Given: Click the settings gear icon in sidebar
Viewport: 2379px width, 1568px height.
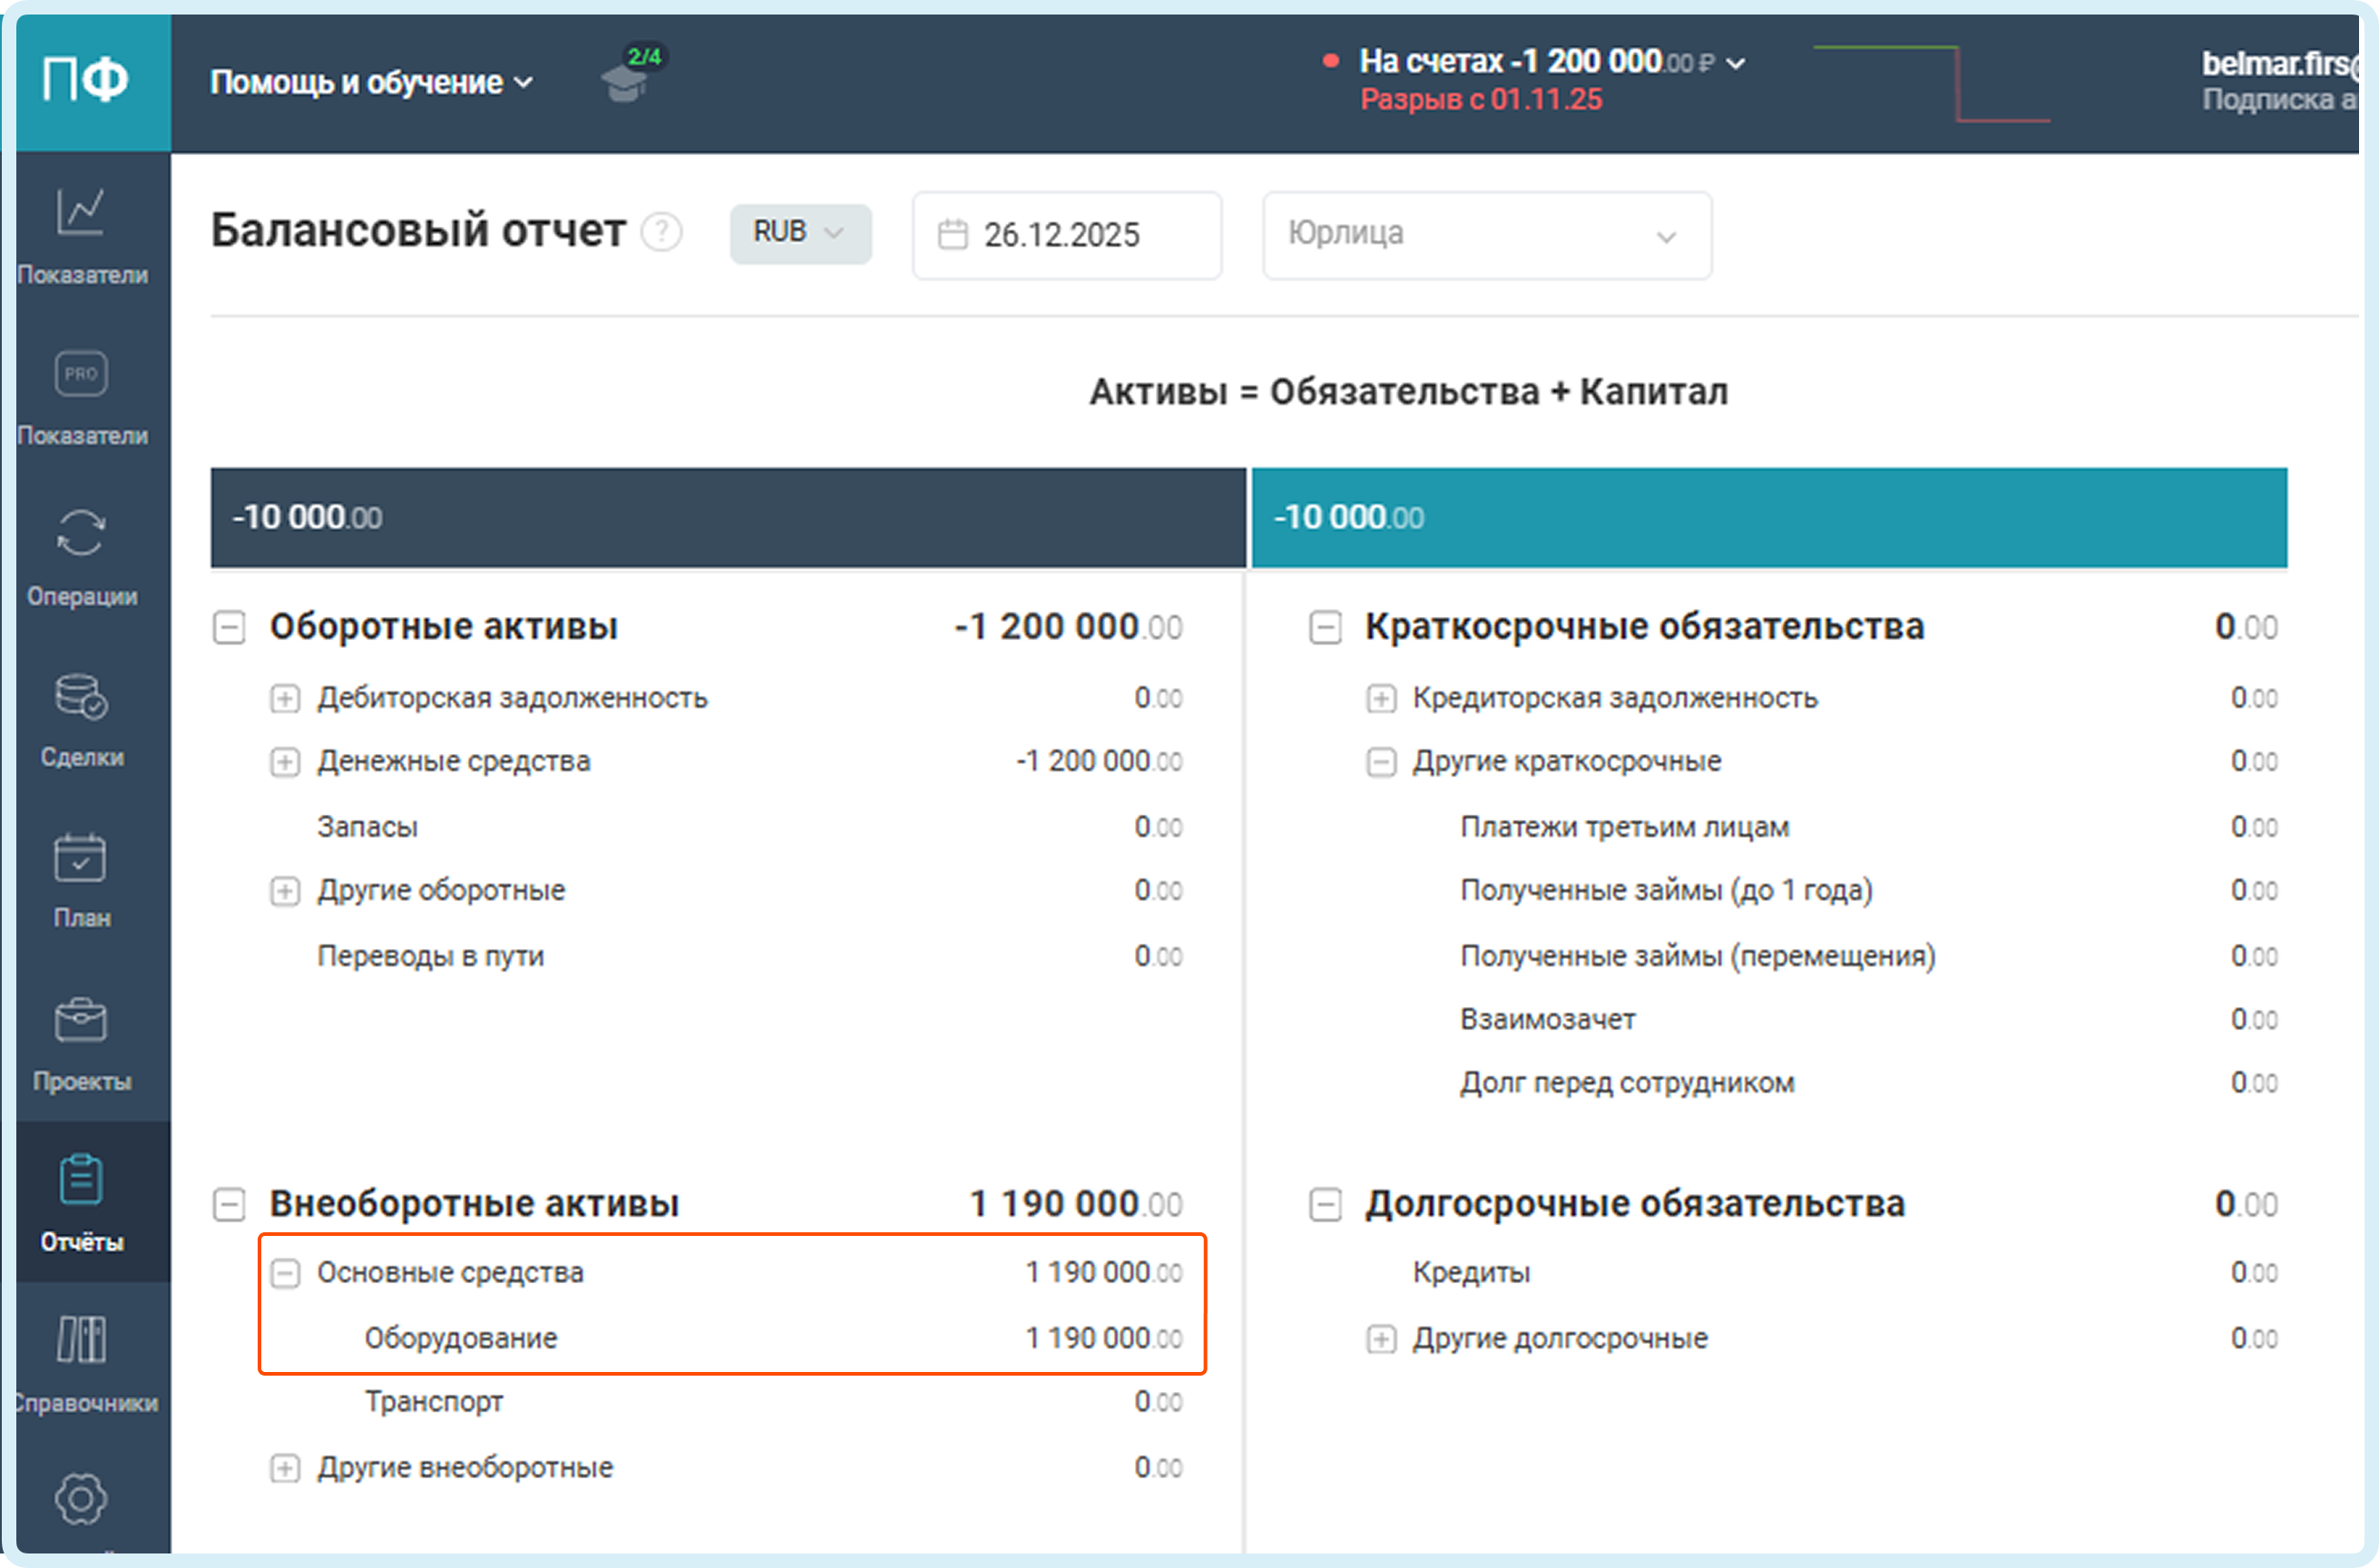Looking at the screenshot, I should point(81,1498).
